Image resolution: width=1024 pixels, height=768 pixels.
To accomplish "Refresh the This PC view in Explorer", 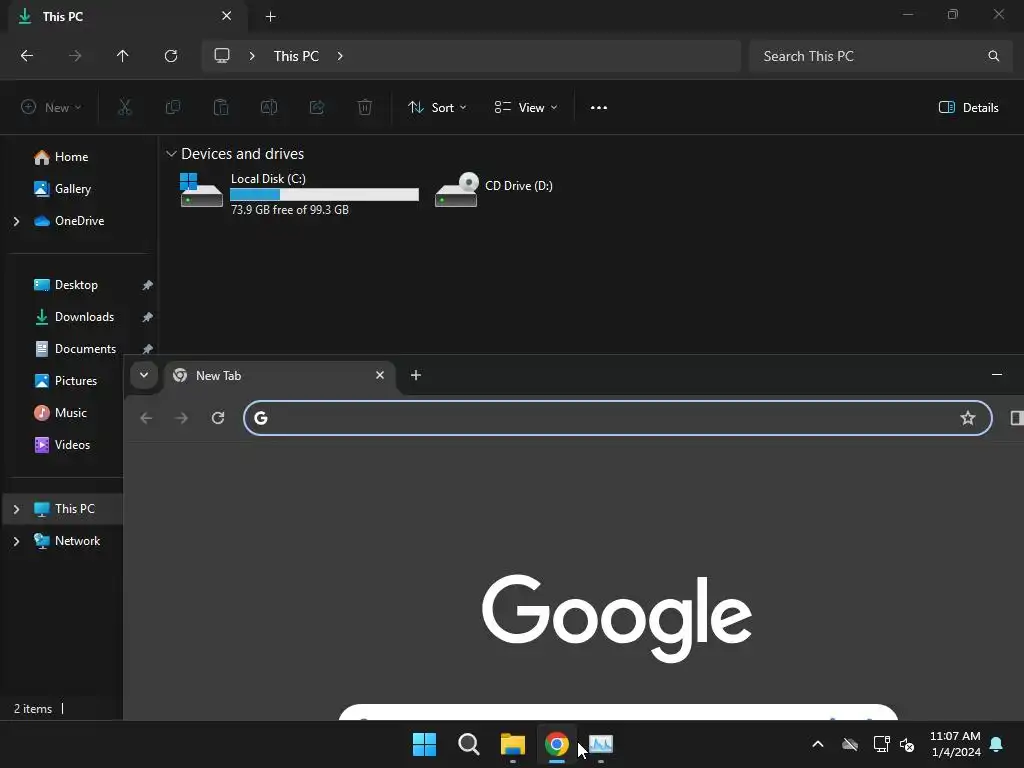I will pyautogui.click(x=171, y=56).
